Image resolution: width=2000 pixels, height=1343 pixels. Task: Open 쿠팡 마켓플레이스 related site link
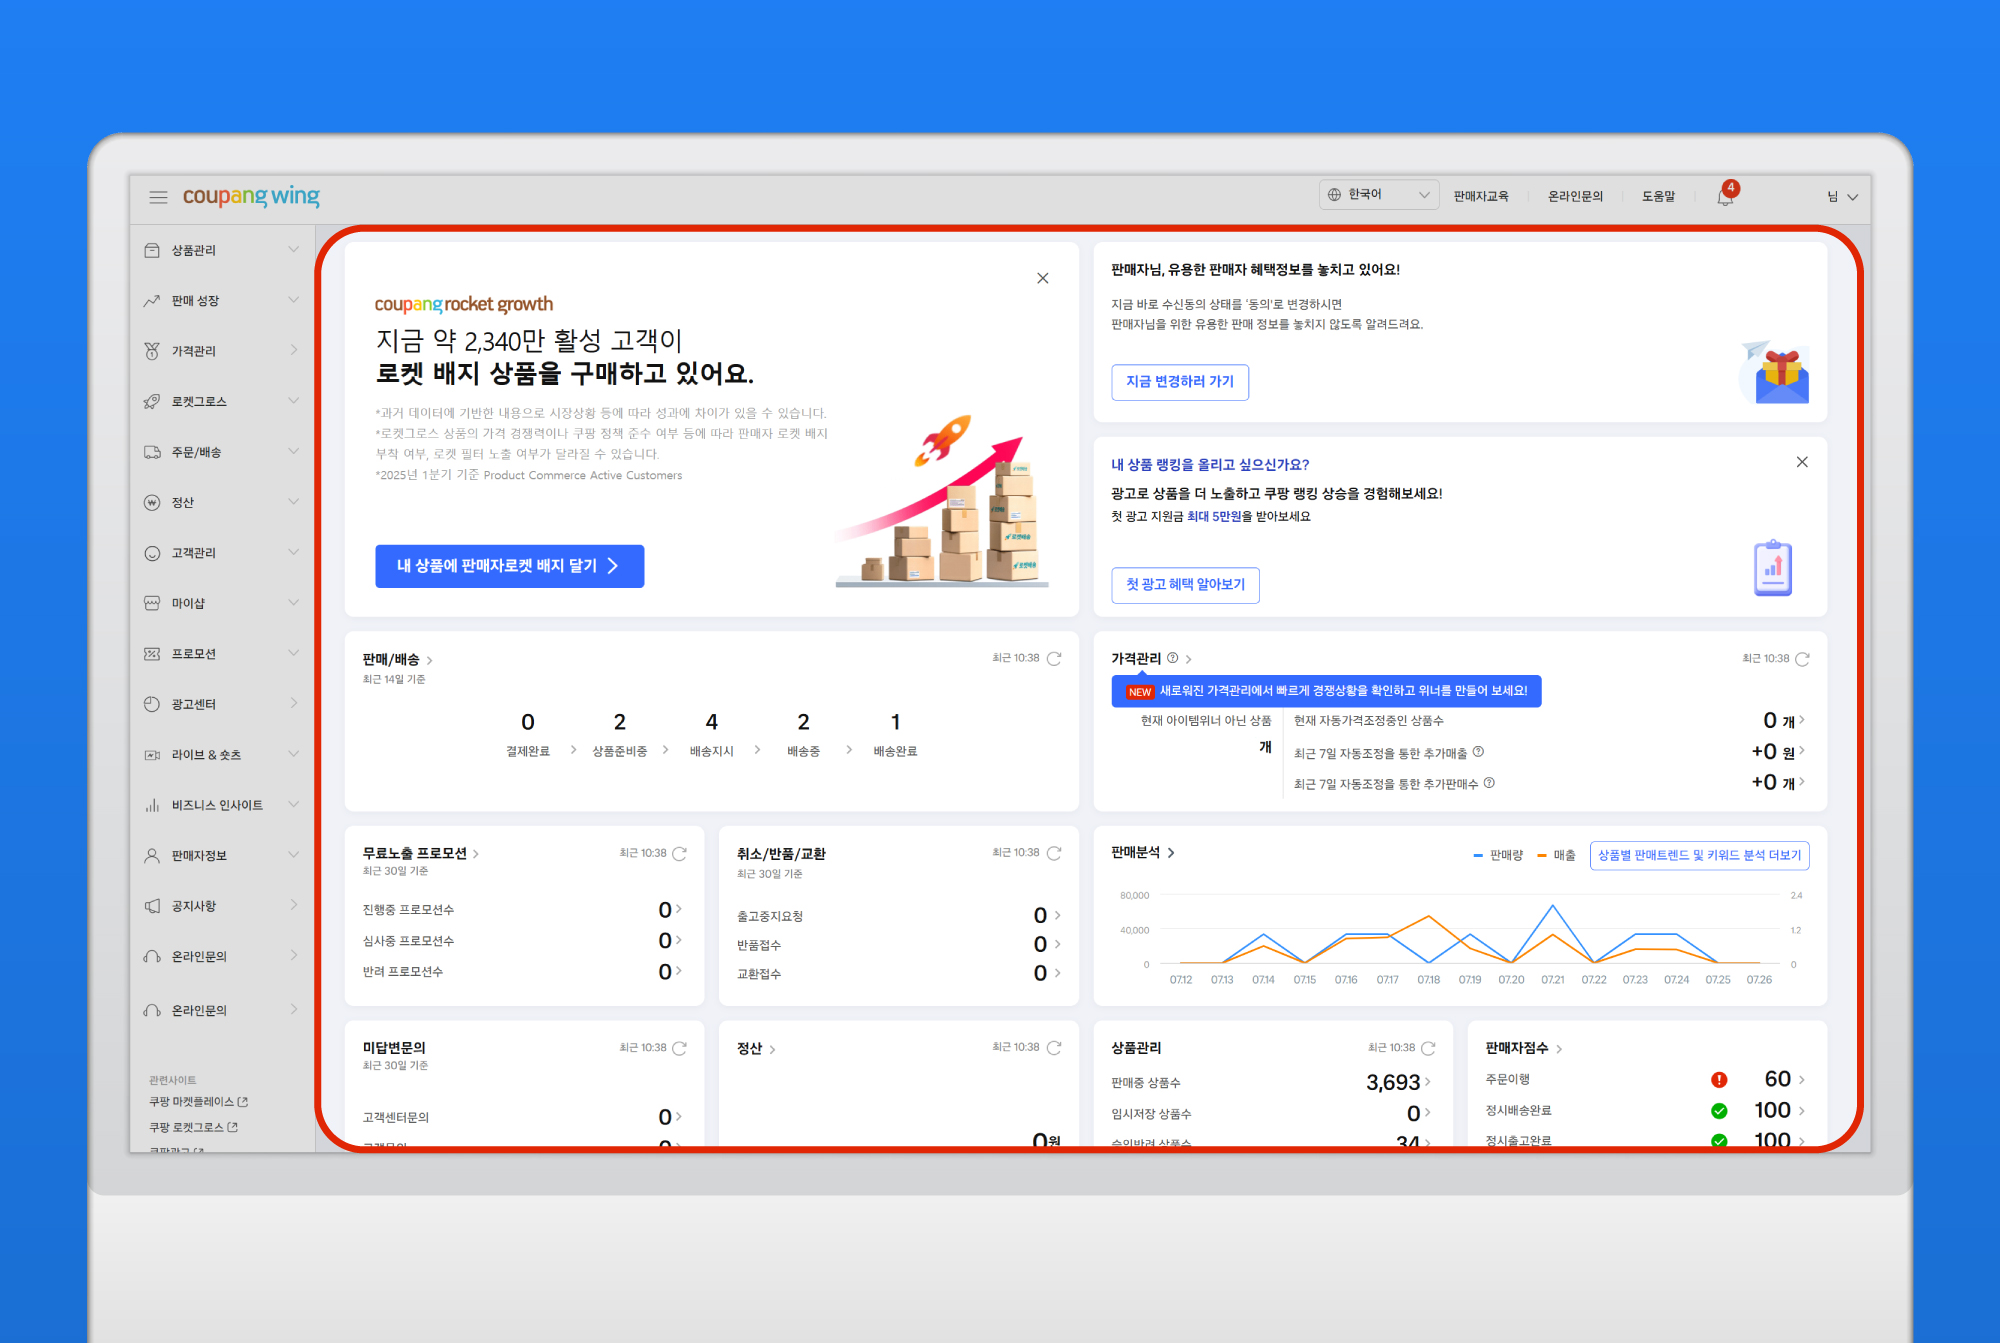pyautogui.click(x=198, y=1102)
